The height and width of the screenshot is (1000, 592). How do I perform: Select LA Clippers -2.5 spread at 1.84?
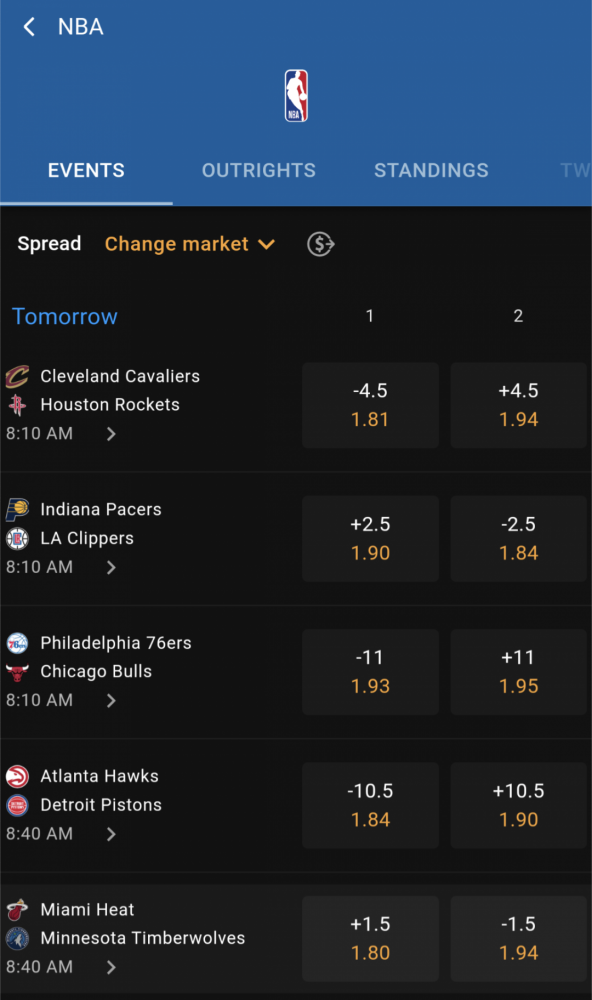pyautogui.click(x=519, y=538)
